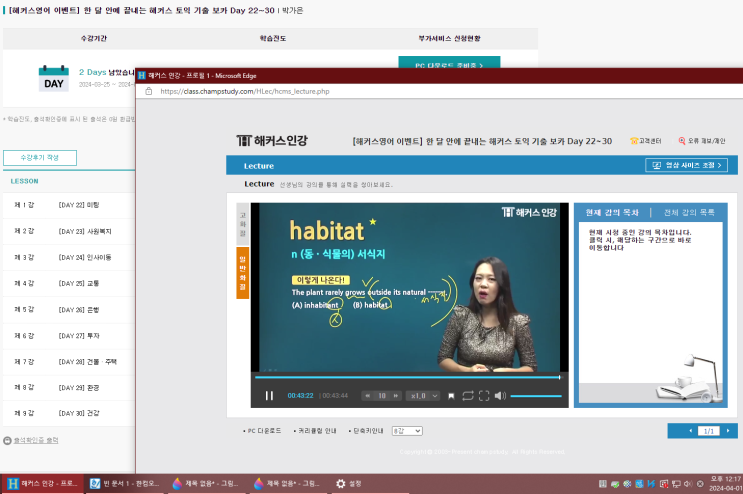The height and width of the screenshot is (494, 743).
Task: Open lesson 제 2 강 [DAY 23] 사원복지
Action: click(69, 231)
